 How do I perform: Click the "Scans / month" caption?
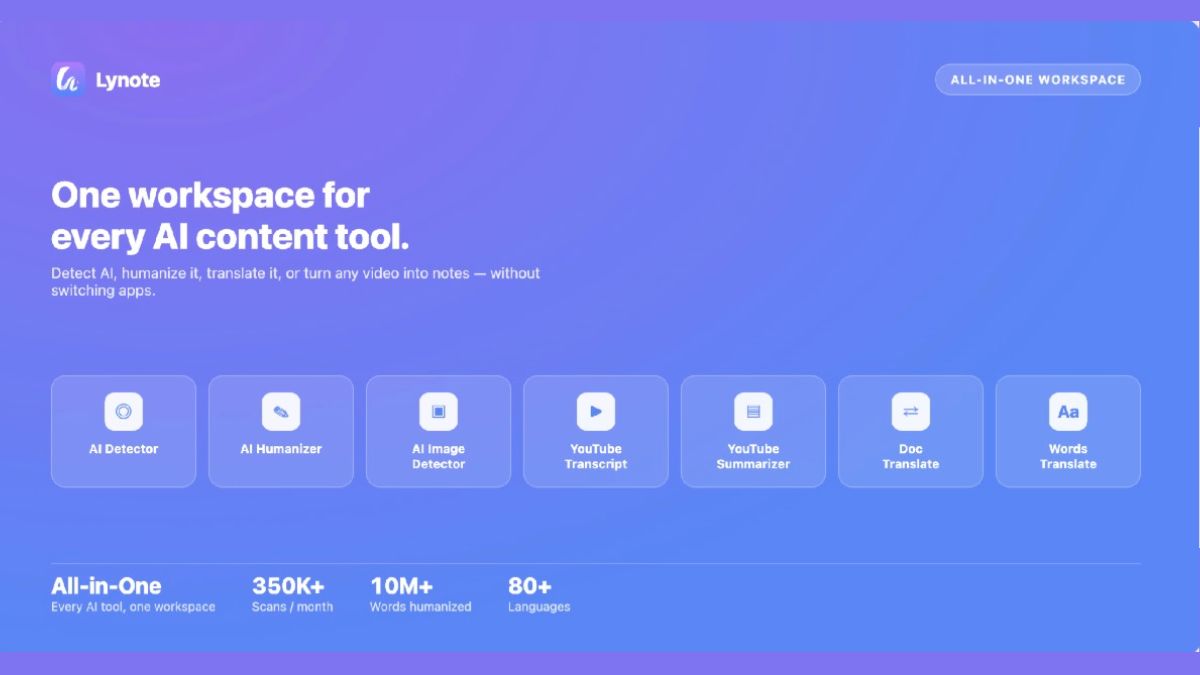(x=292, y=607)
